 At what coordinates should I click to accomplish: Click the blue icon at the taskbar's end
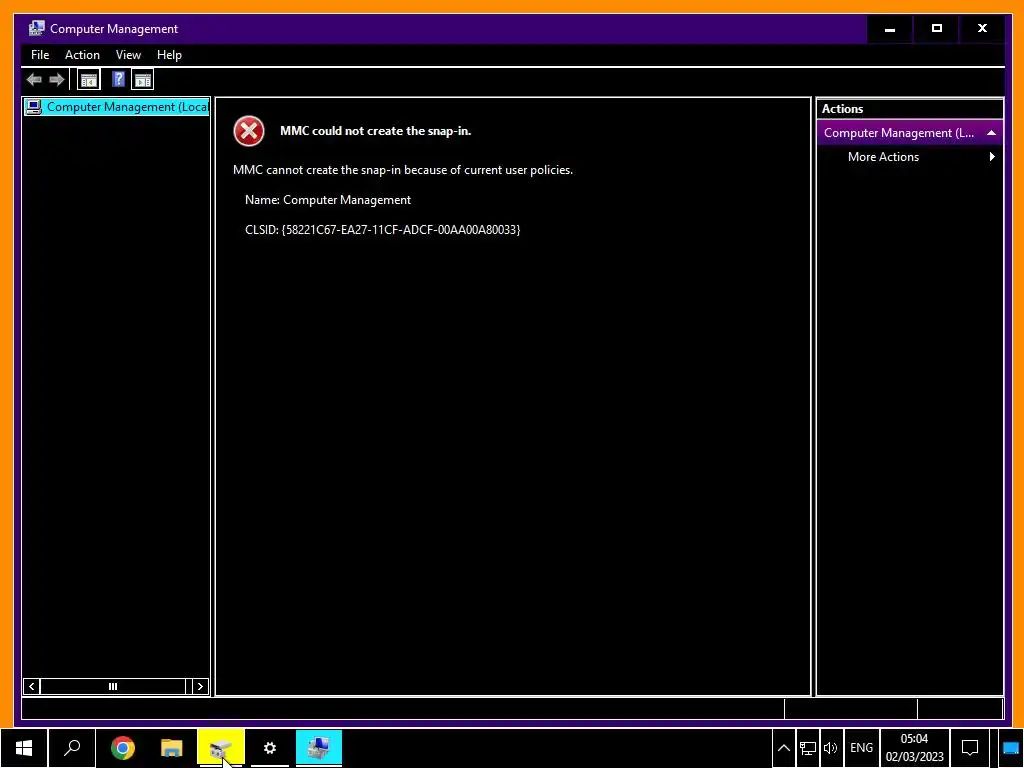[1010, 748]
